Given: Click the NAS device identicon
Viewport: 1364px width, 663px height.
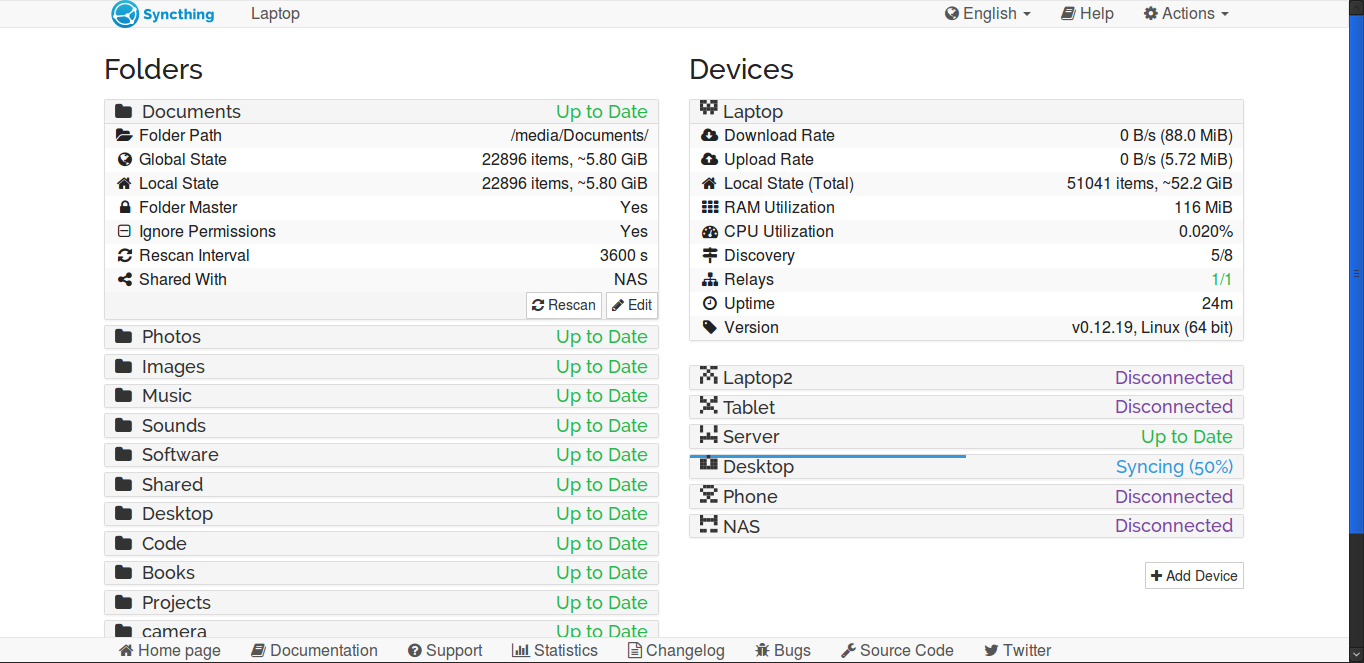Looking at the screenshot, I should coord(709,525).
